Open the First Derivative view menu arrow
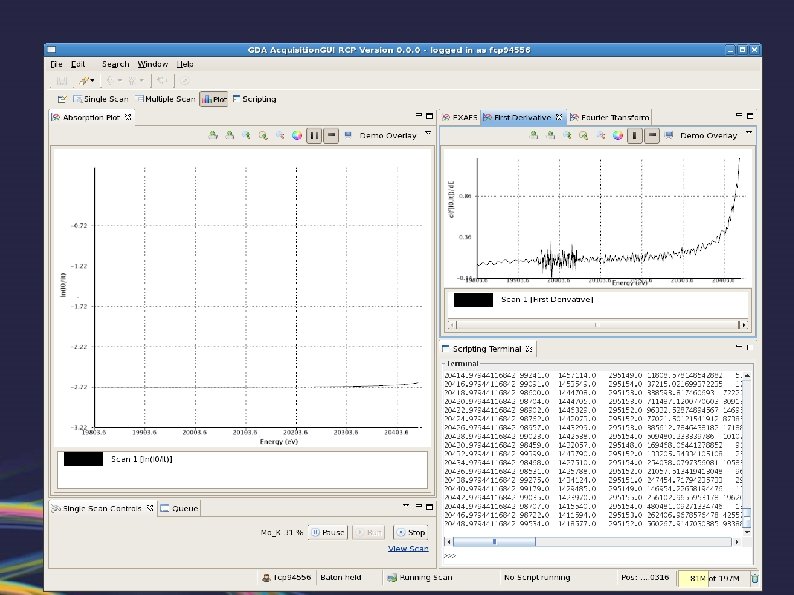794x595 pixels. [x=747, y=133]
